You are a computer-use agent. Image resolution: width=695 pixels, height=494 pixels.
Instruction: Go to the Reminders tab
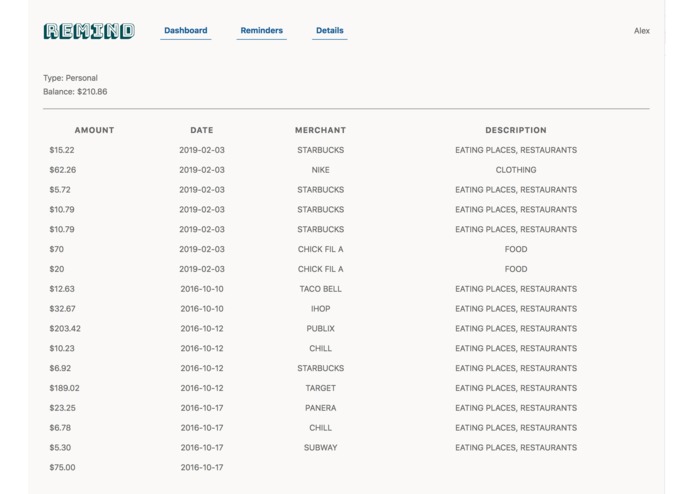tap(262, 31)
